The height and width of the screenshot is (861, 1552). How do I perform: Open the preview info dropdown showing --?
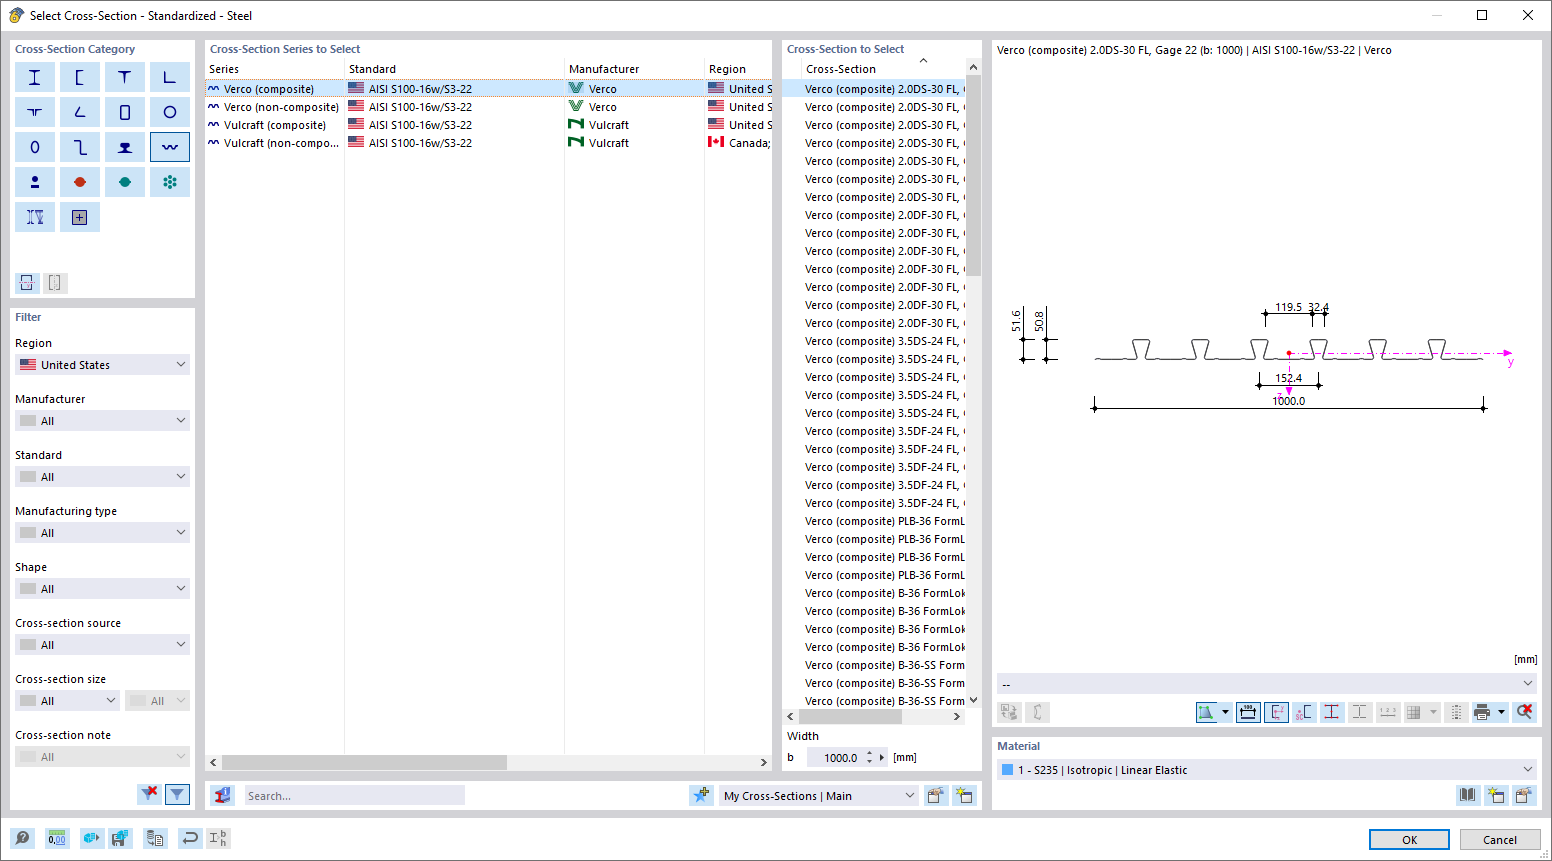tap(1266, 684)
